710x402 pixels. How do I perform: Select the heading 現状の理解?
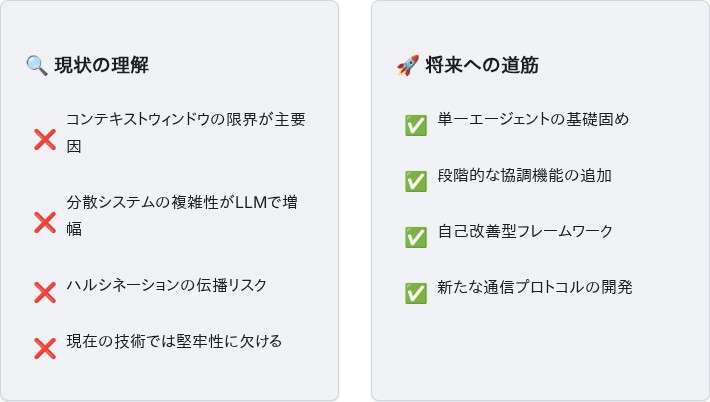(x=101, y=65)
